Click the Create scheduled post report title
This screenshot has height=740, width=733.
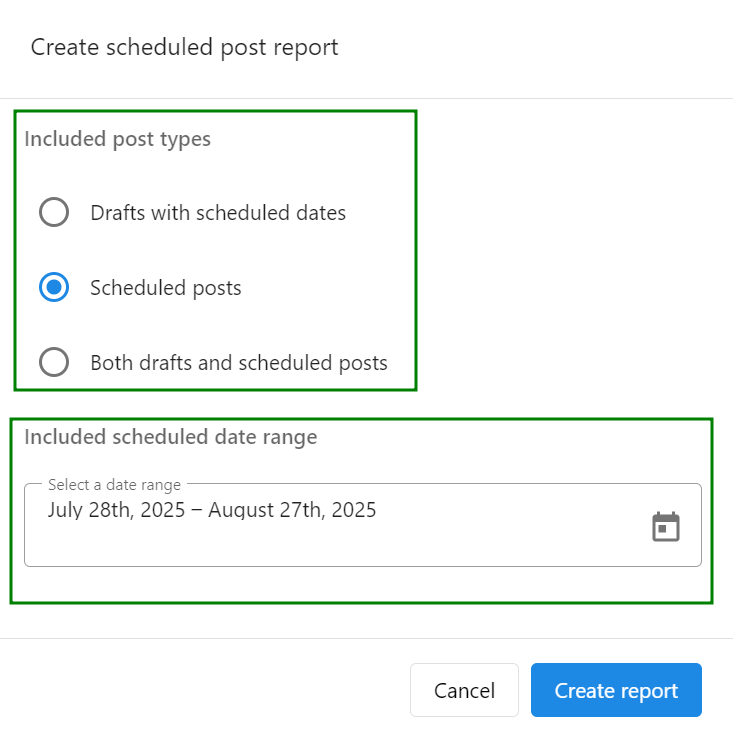coord(184,48)
